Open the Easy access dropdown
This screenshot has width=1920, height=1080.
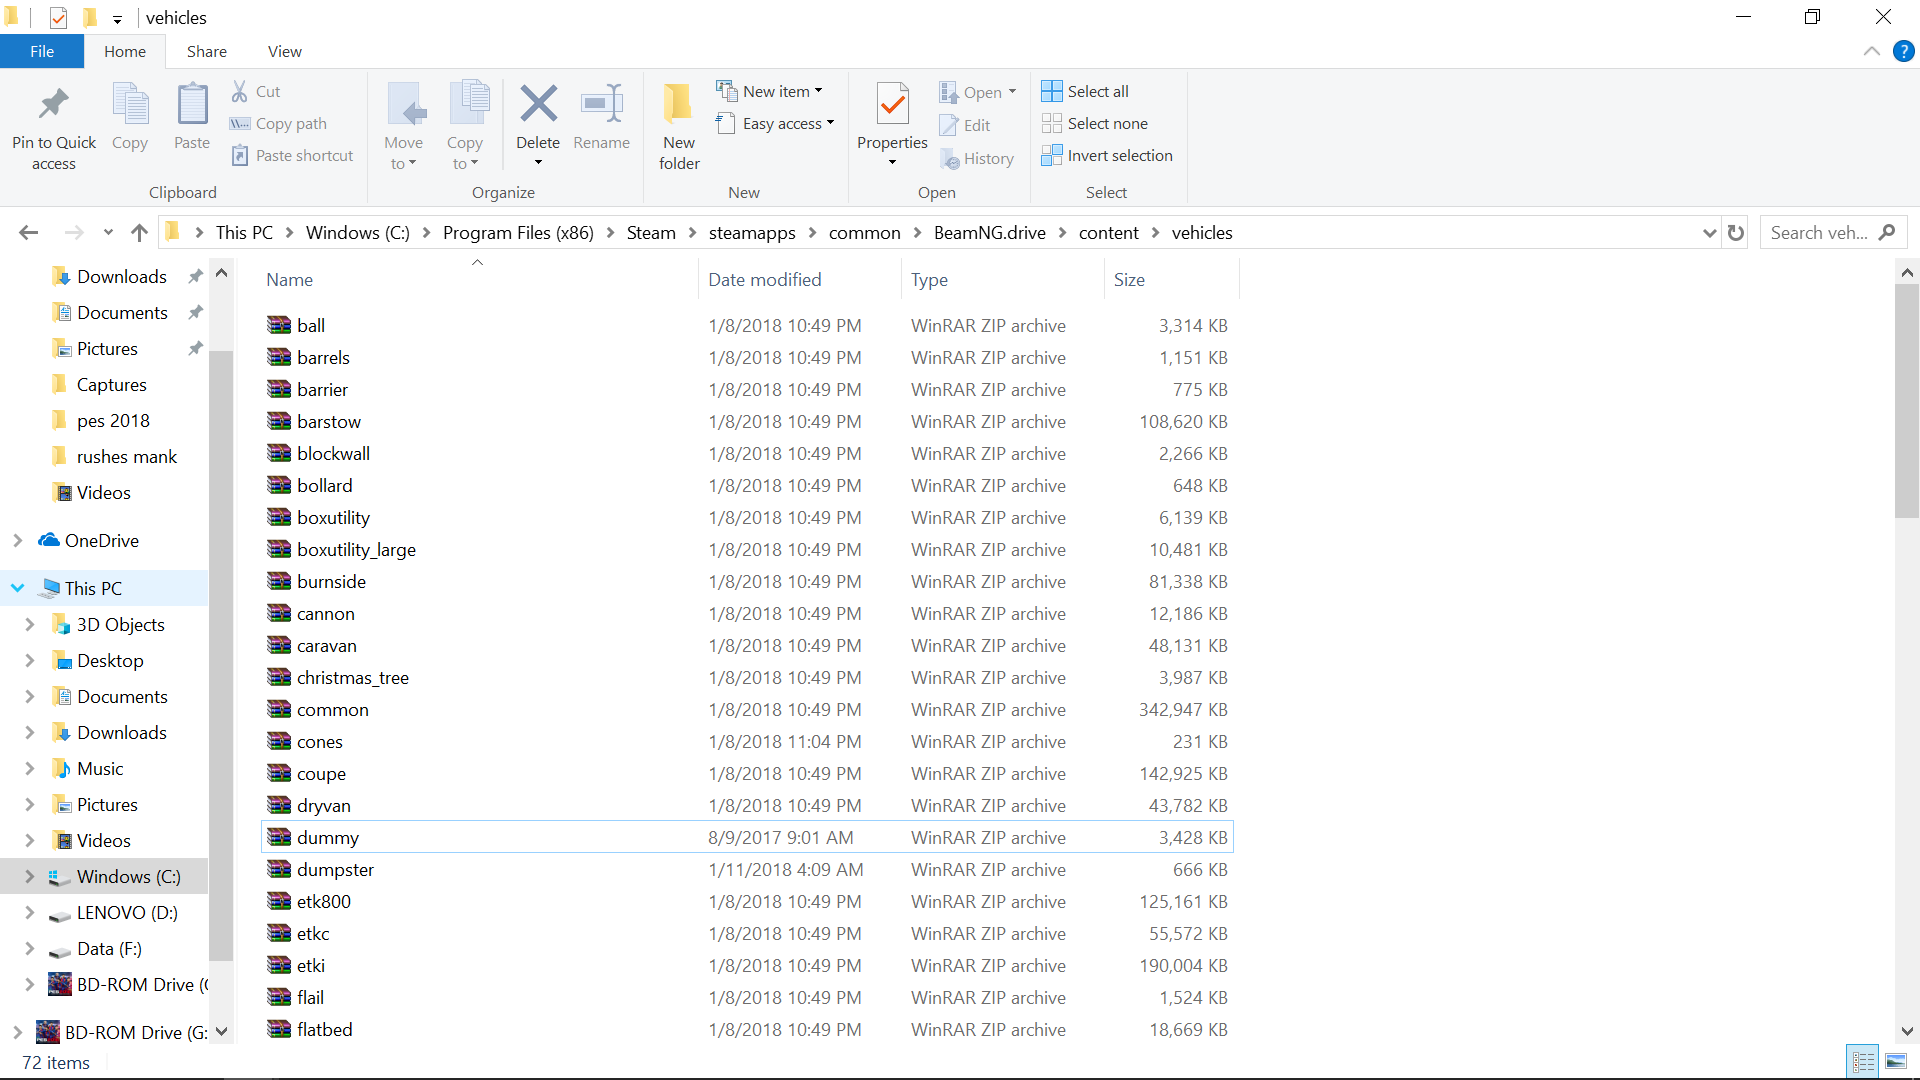(775, 123)
